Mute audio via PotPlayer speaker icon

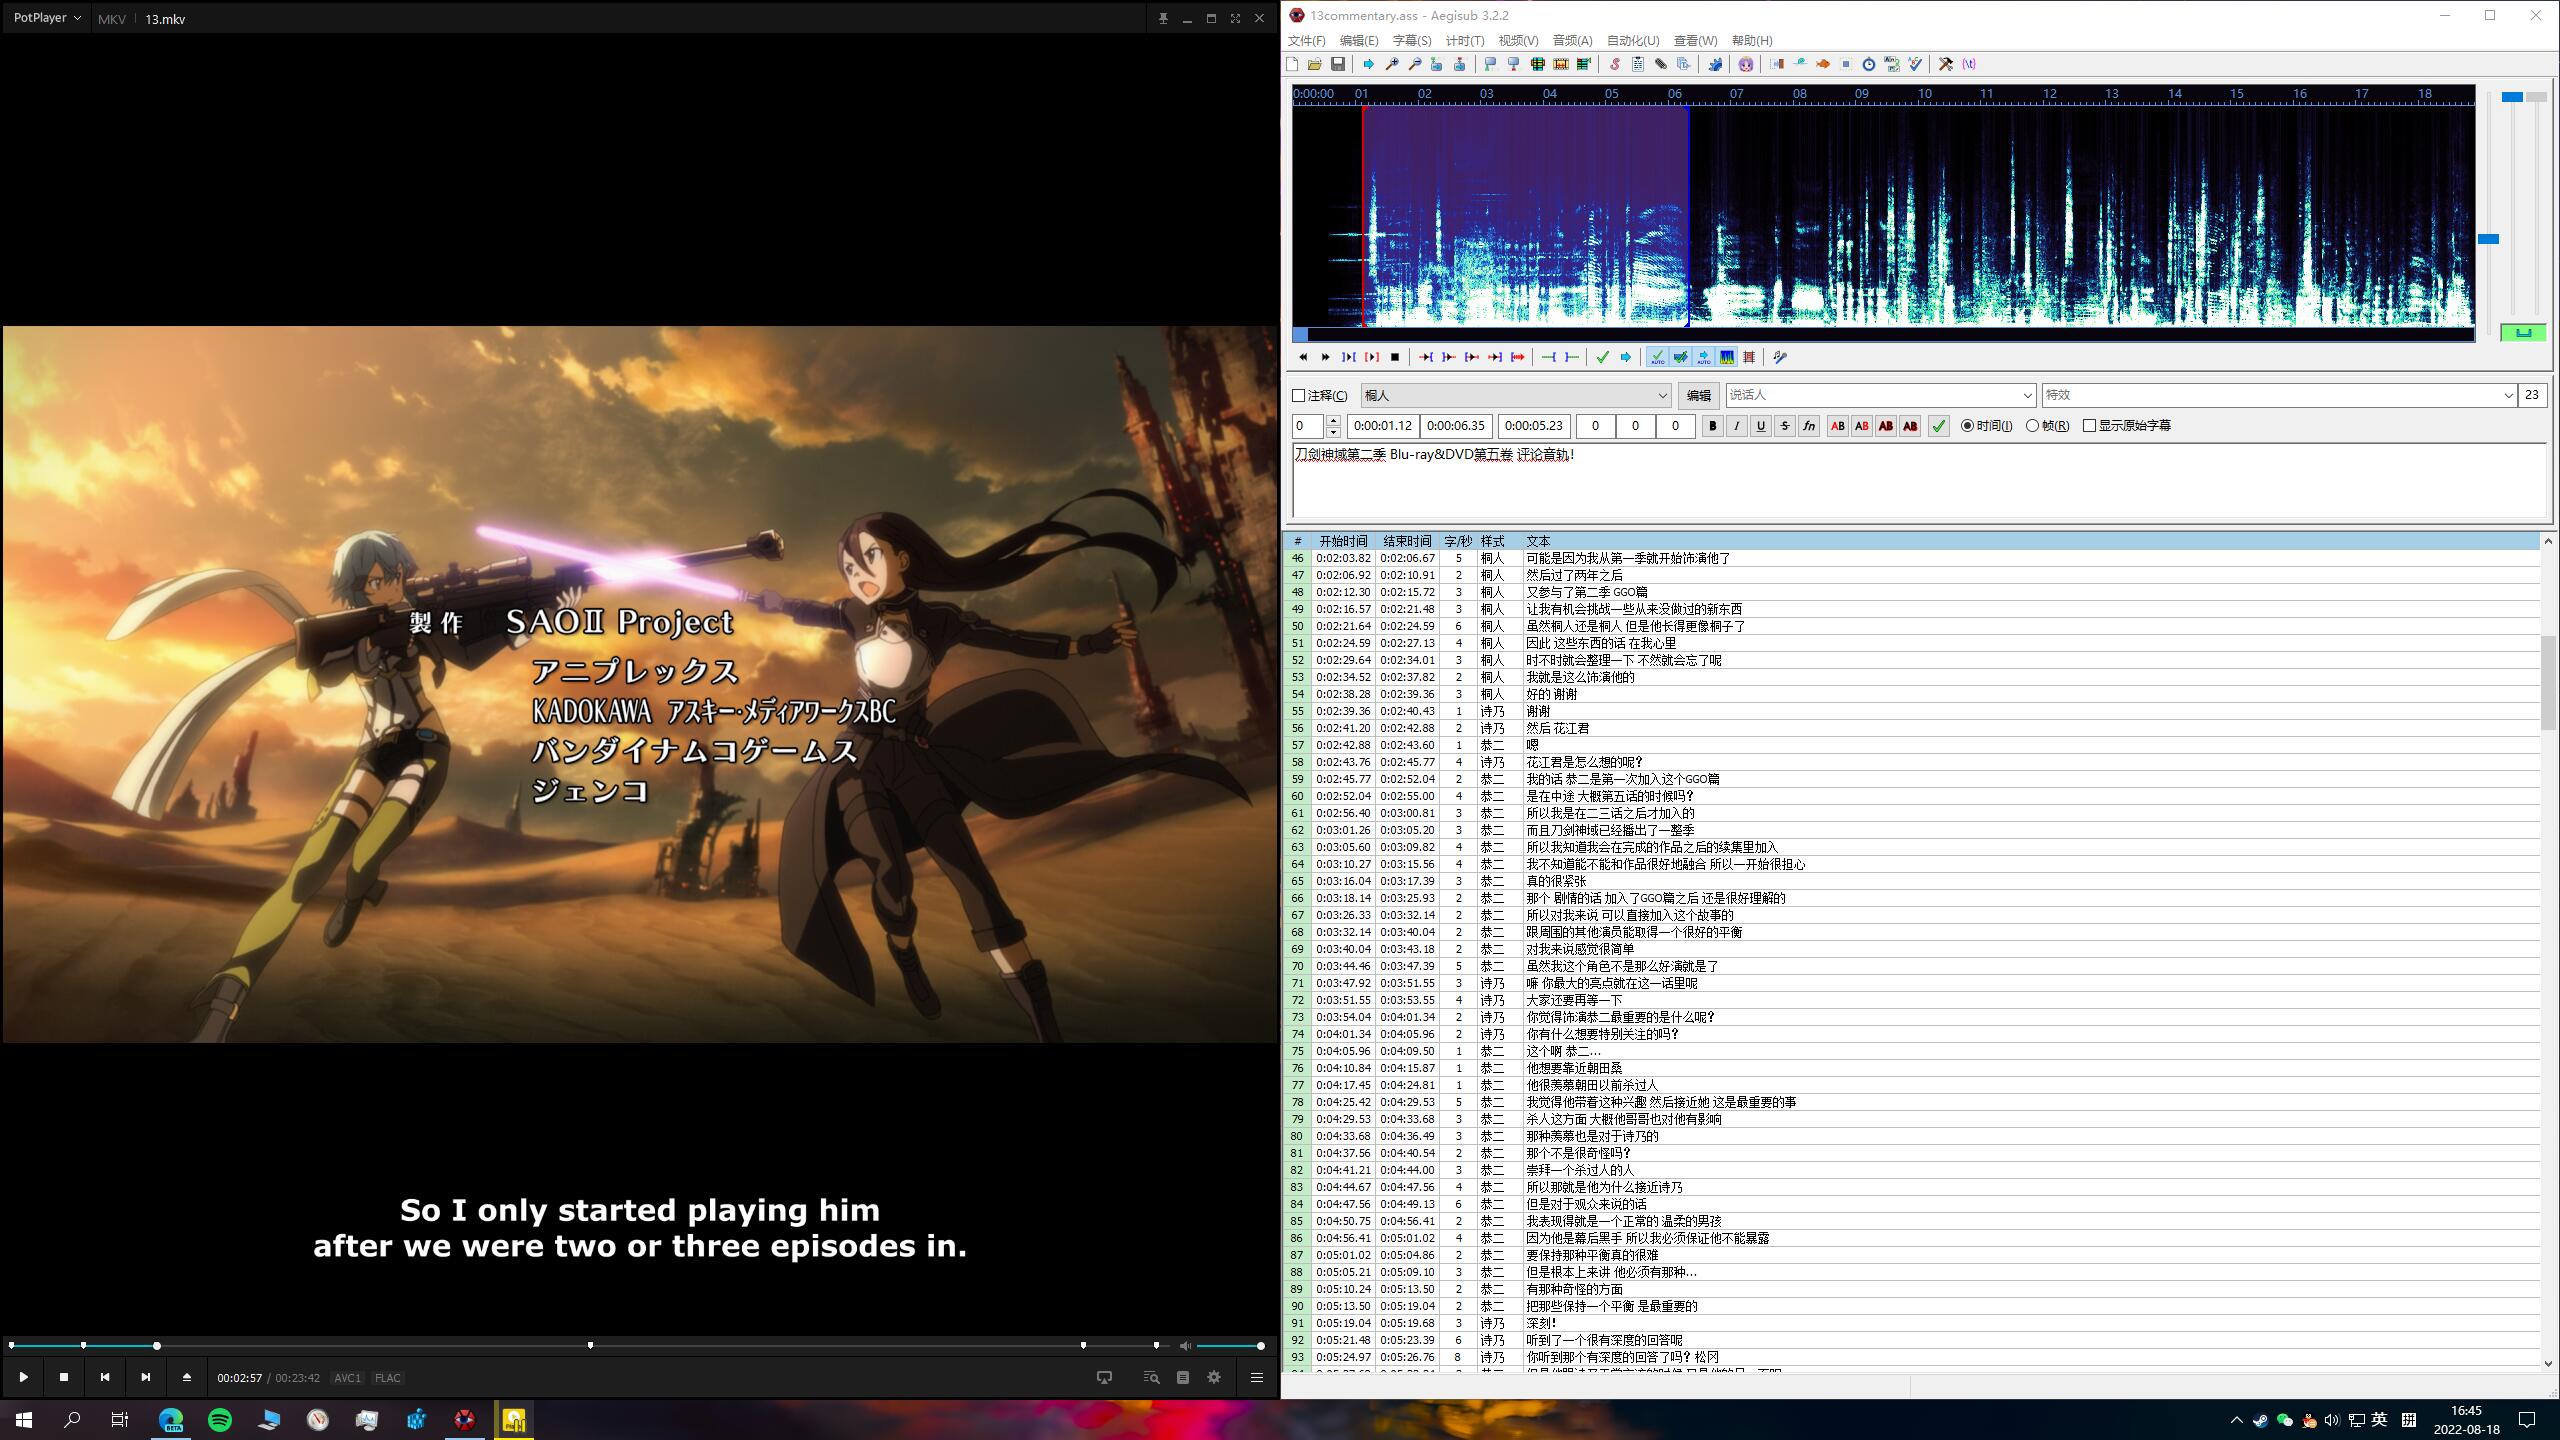click(x=1185, y=1346)
